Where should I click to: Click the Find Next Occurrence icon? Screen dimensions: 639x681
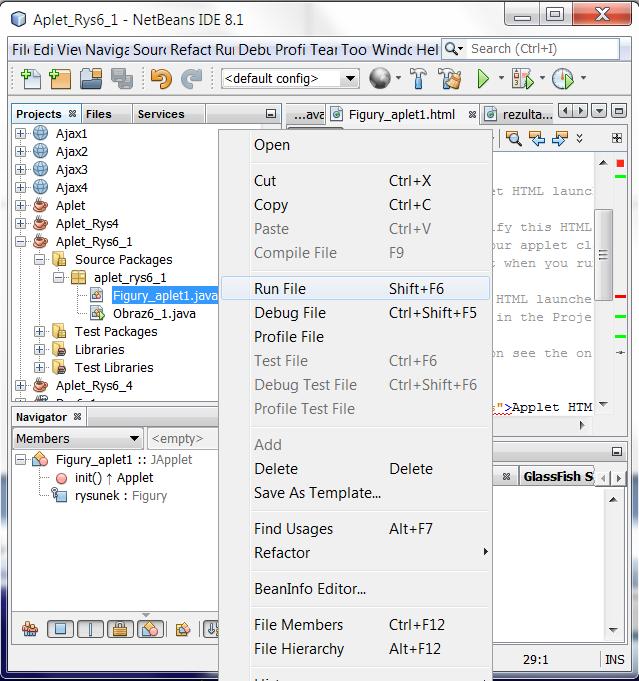[x=560, y=139]
